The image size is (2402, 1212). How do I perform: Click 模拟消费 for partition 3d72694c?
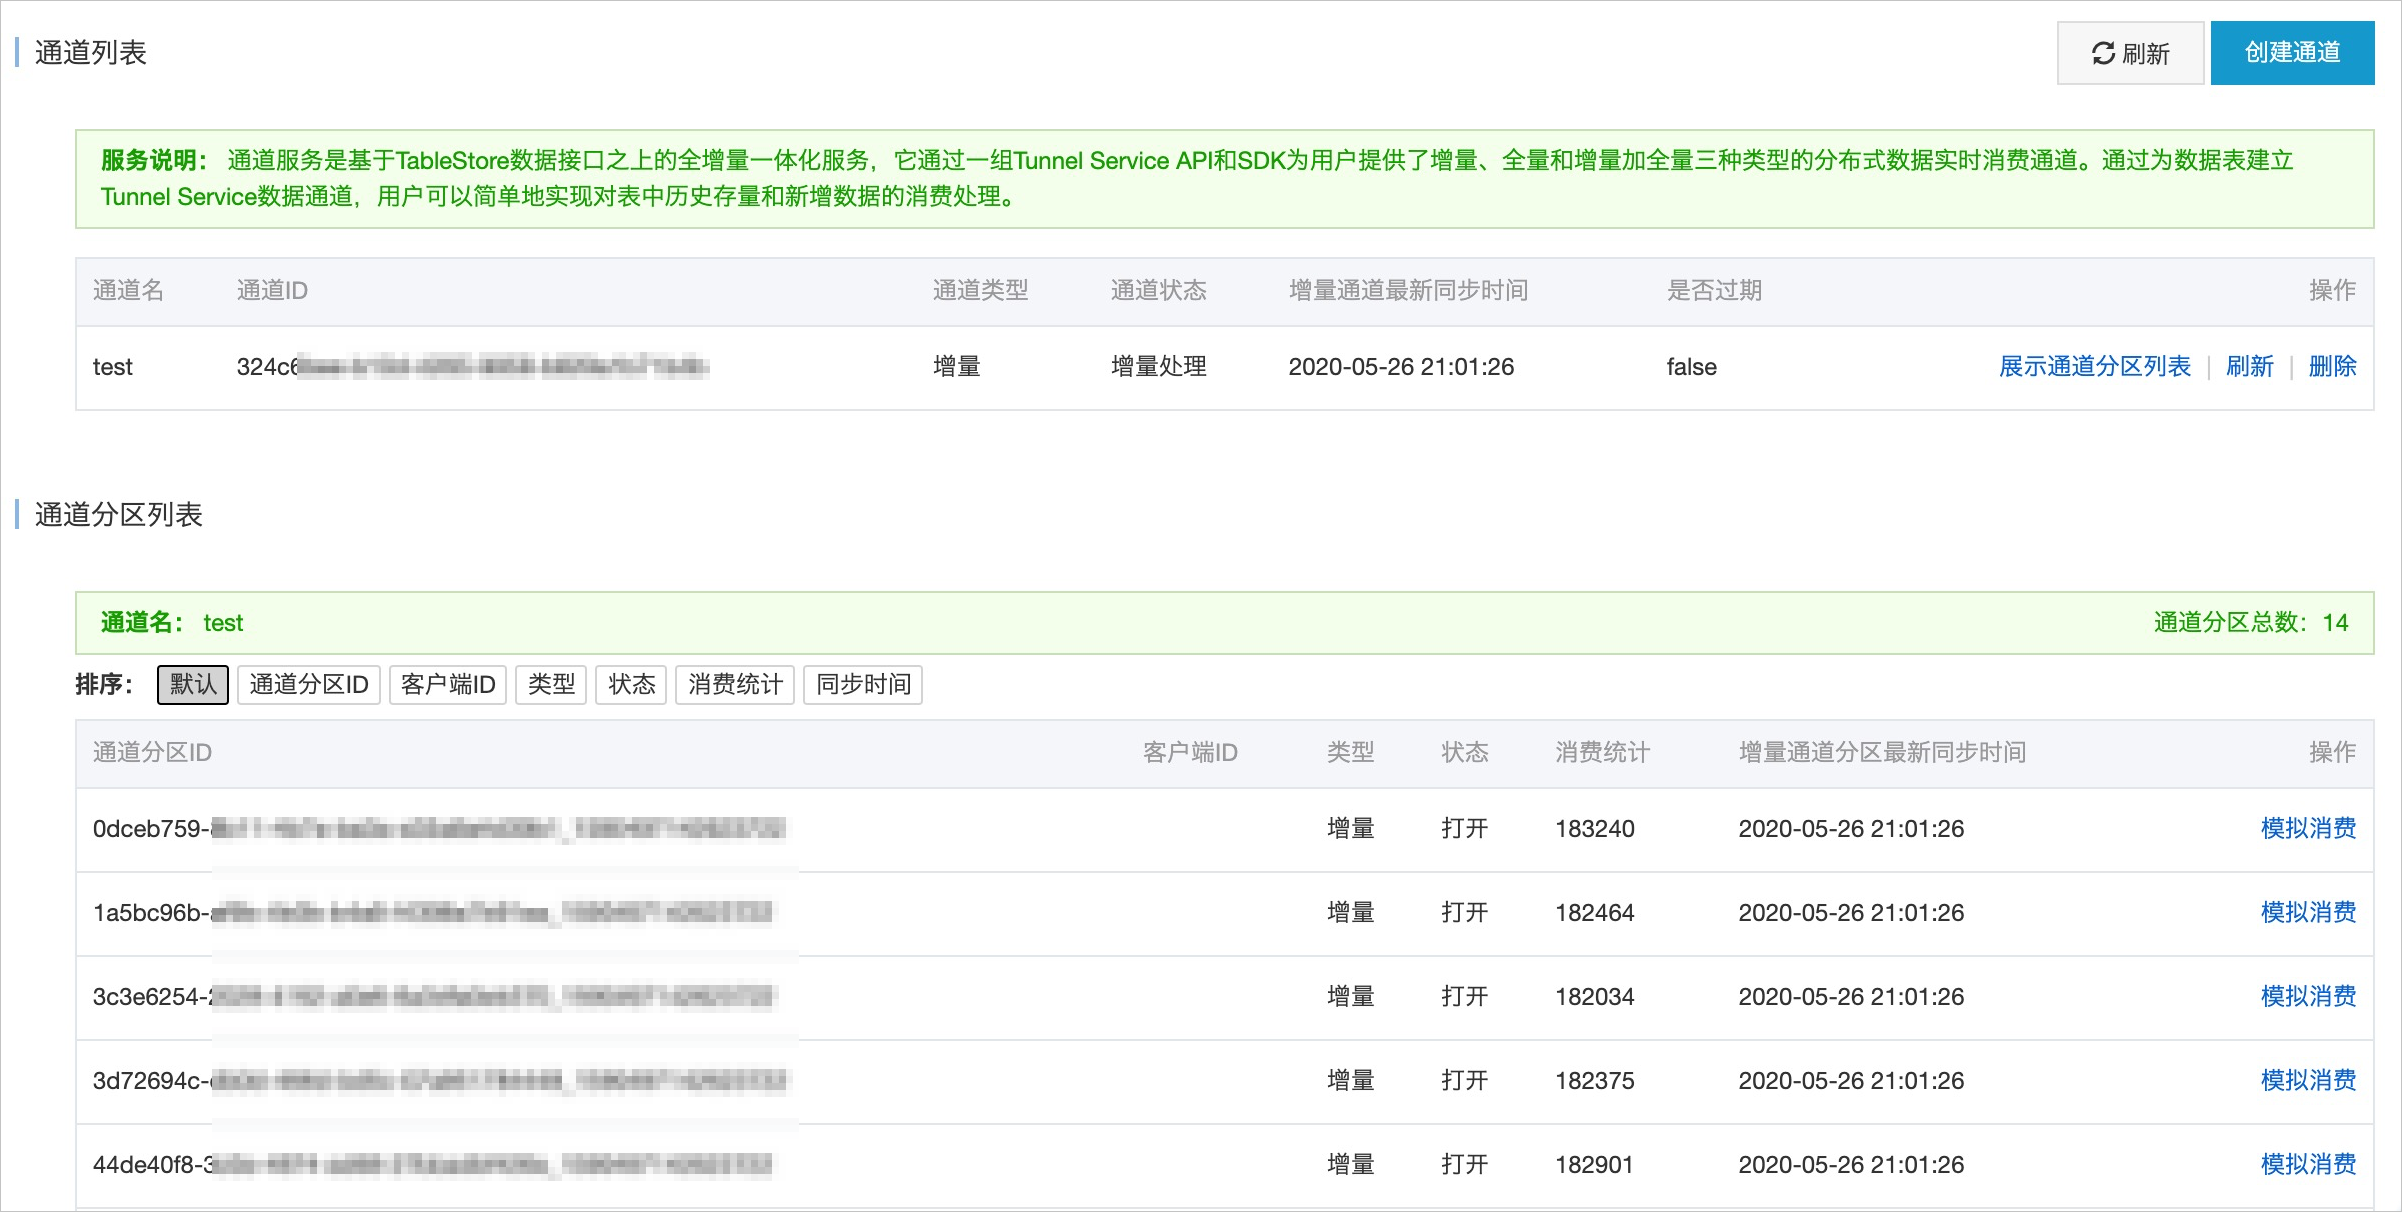point(2308,1081)
